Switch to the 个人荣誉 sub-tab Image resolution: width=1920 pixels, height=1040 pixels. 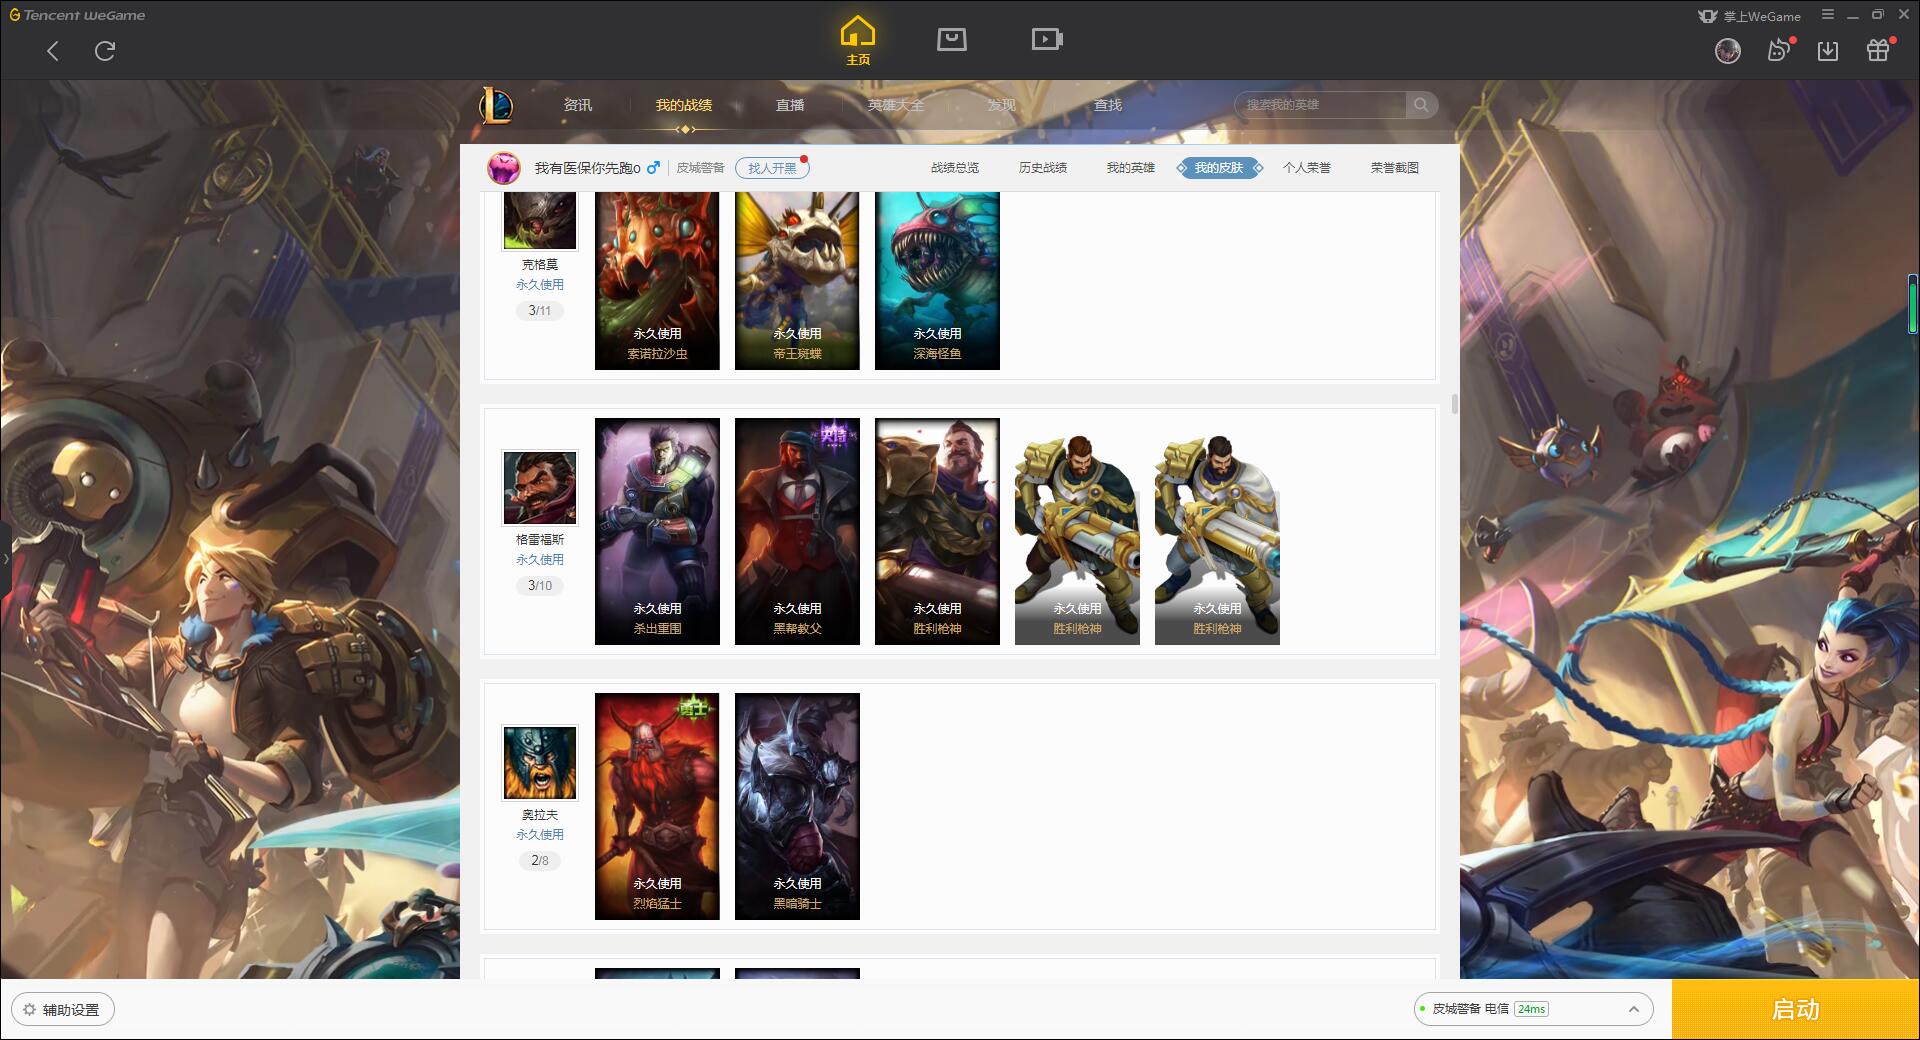point(1307,168)
